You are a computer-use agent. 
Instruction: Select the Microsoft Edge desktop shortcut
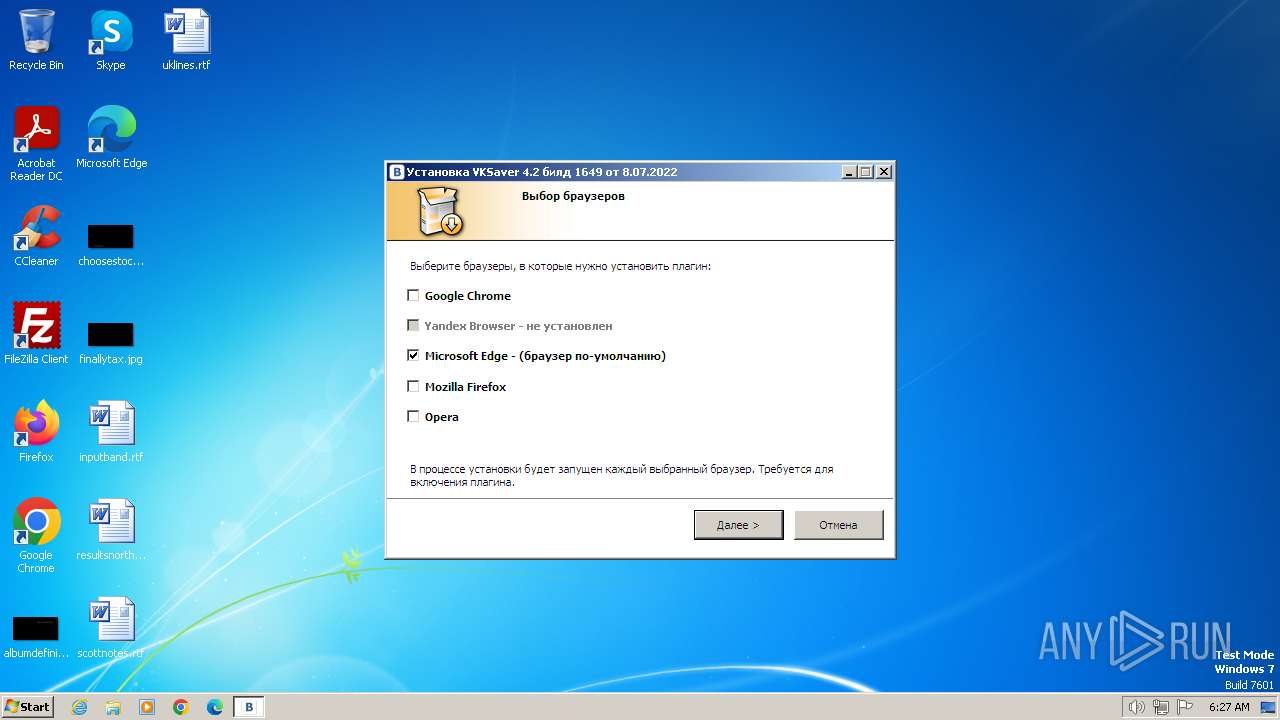pyautogui.click(x=111, y=138)
